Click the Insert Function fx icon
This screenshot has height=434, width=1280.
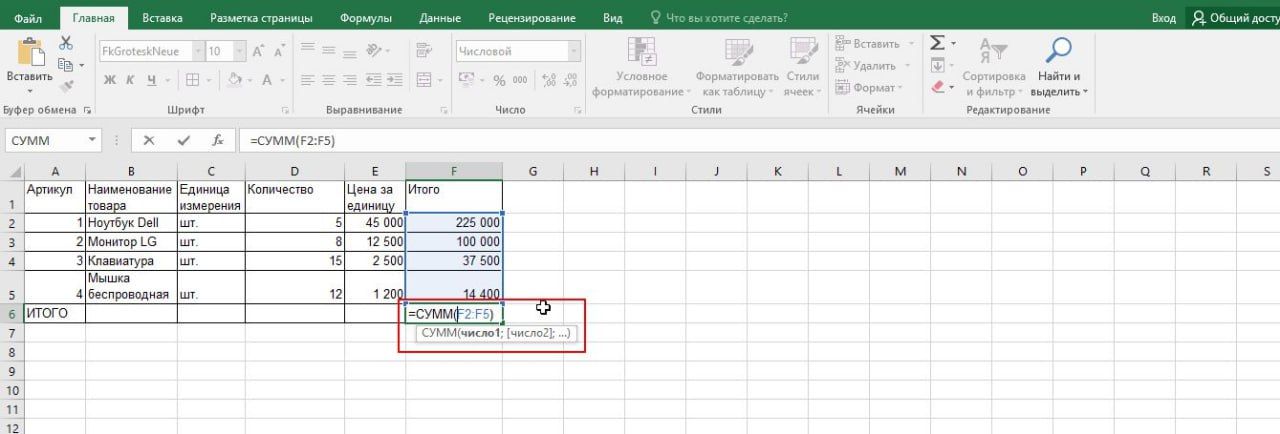point(217,141)
